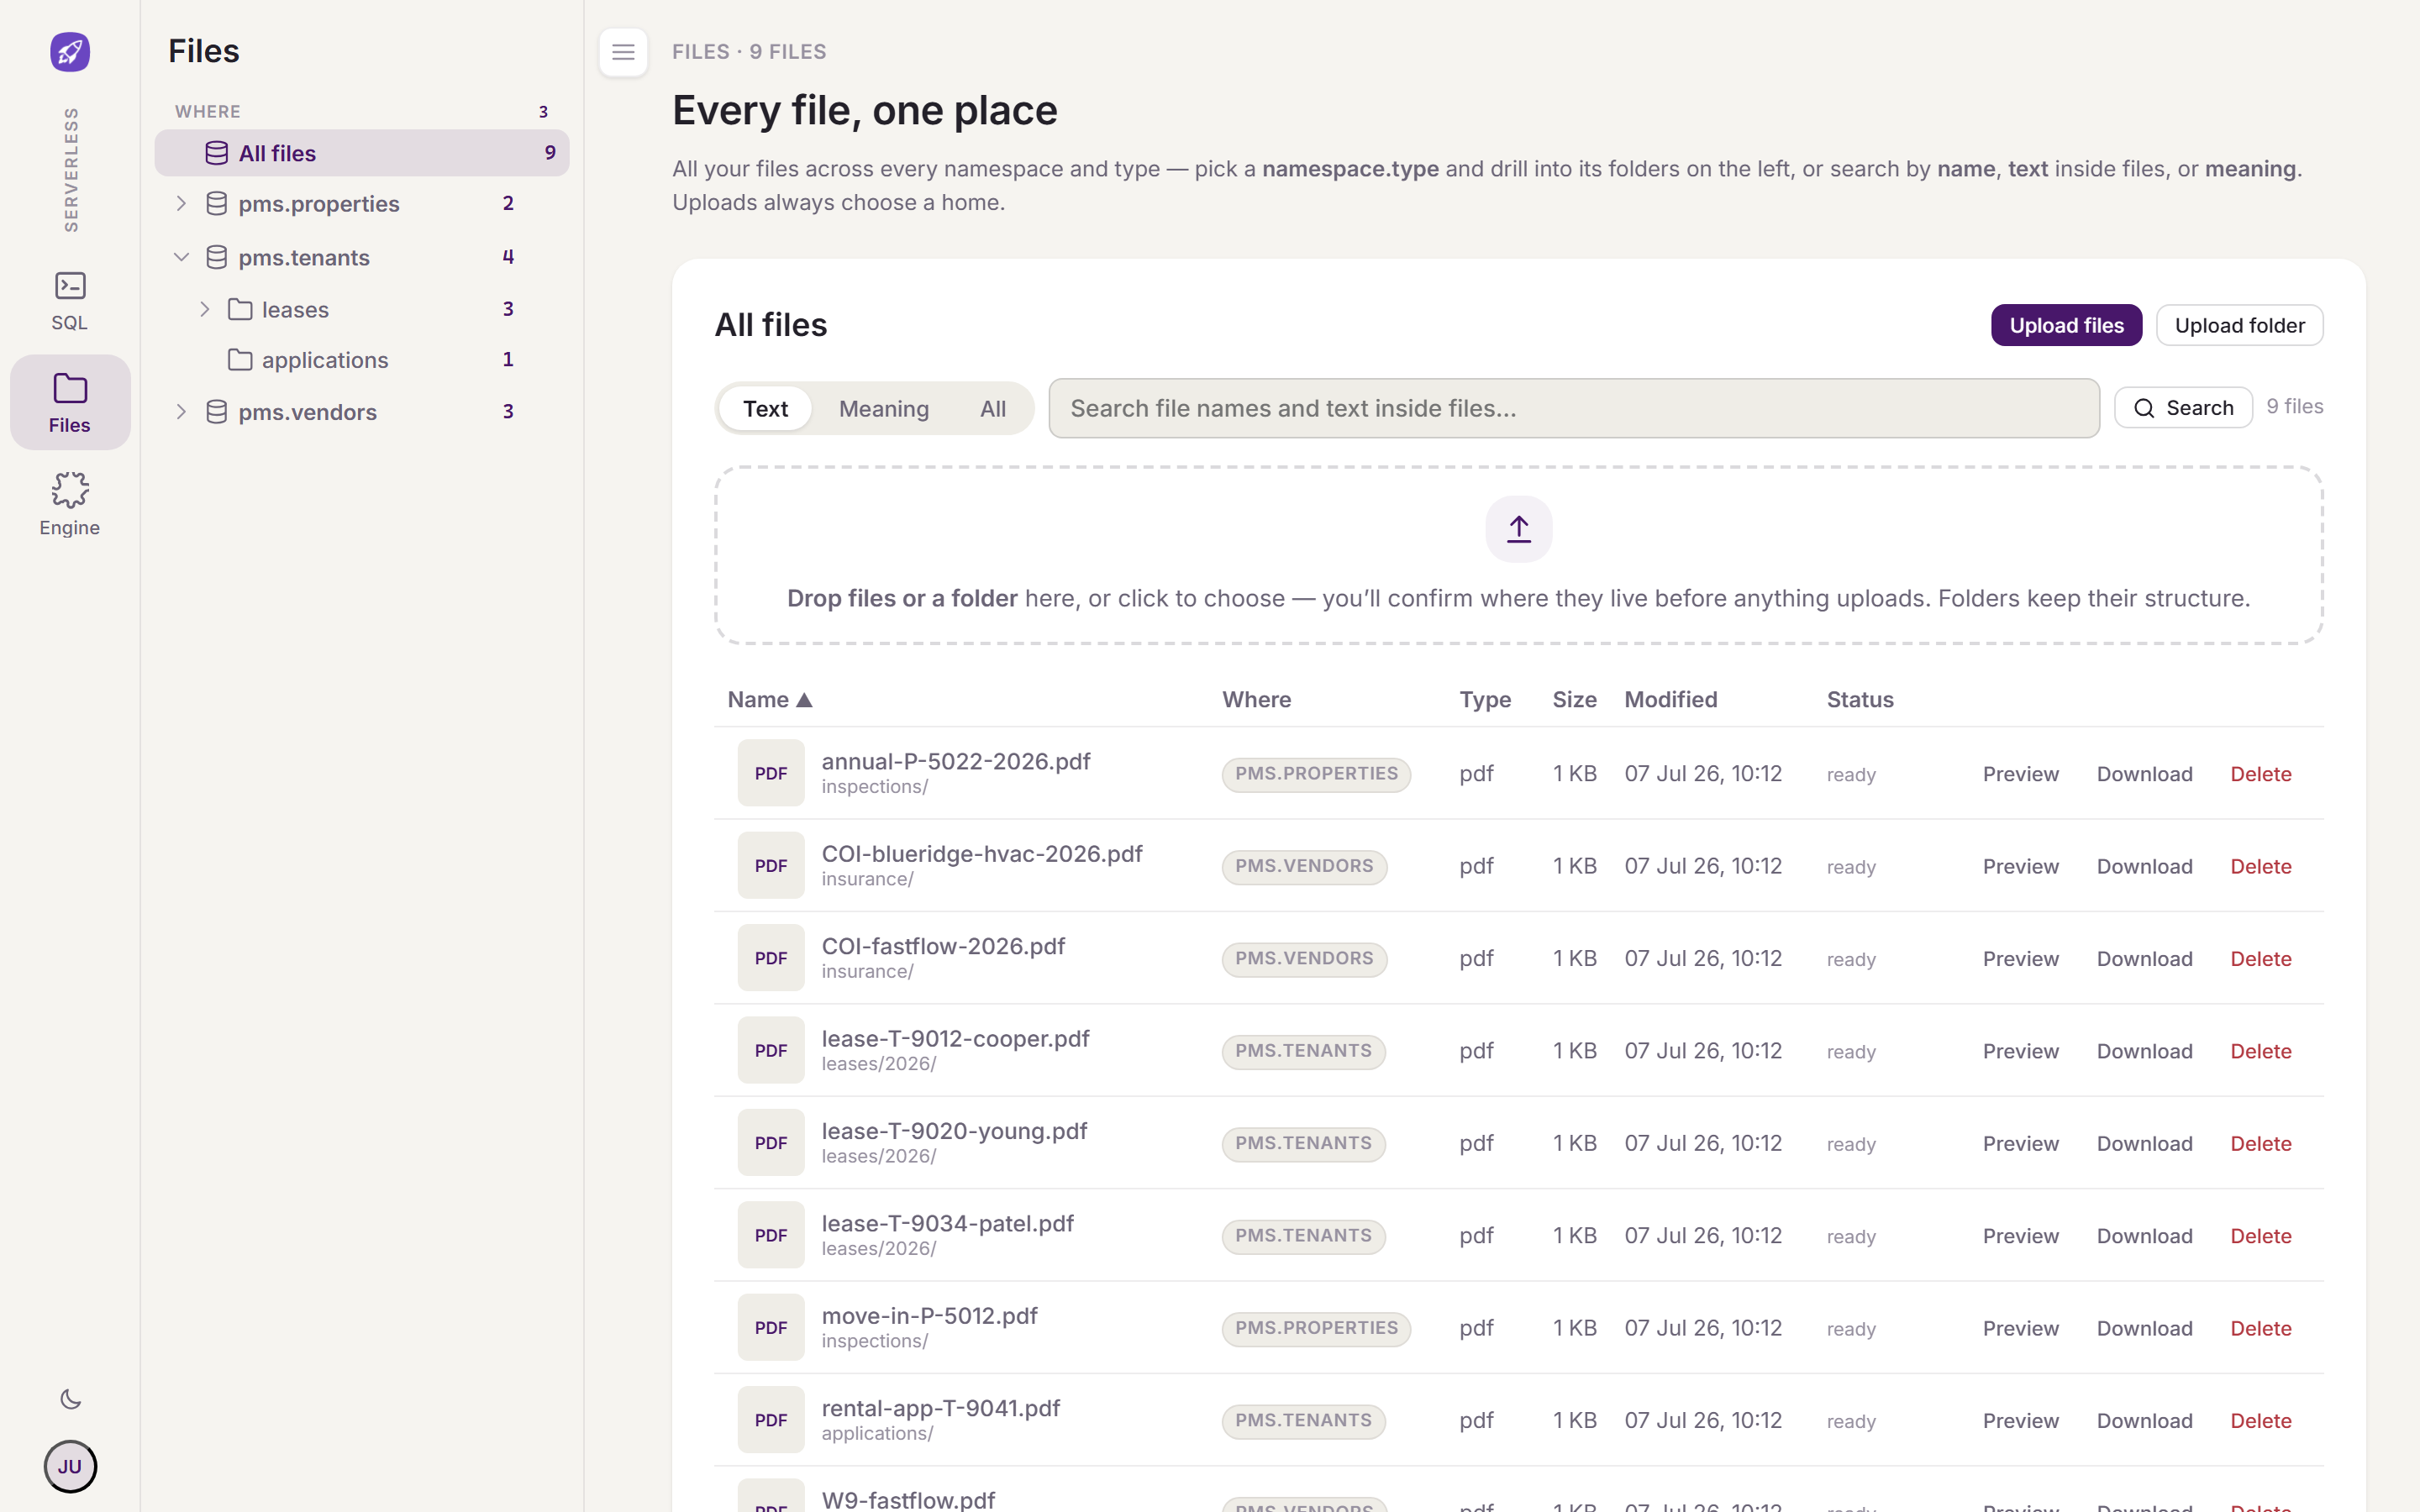Click the Upload files button
This screenshot has height=1512, width=2420.
pos(2066,325)
